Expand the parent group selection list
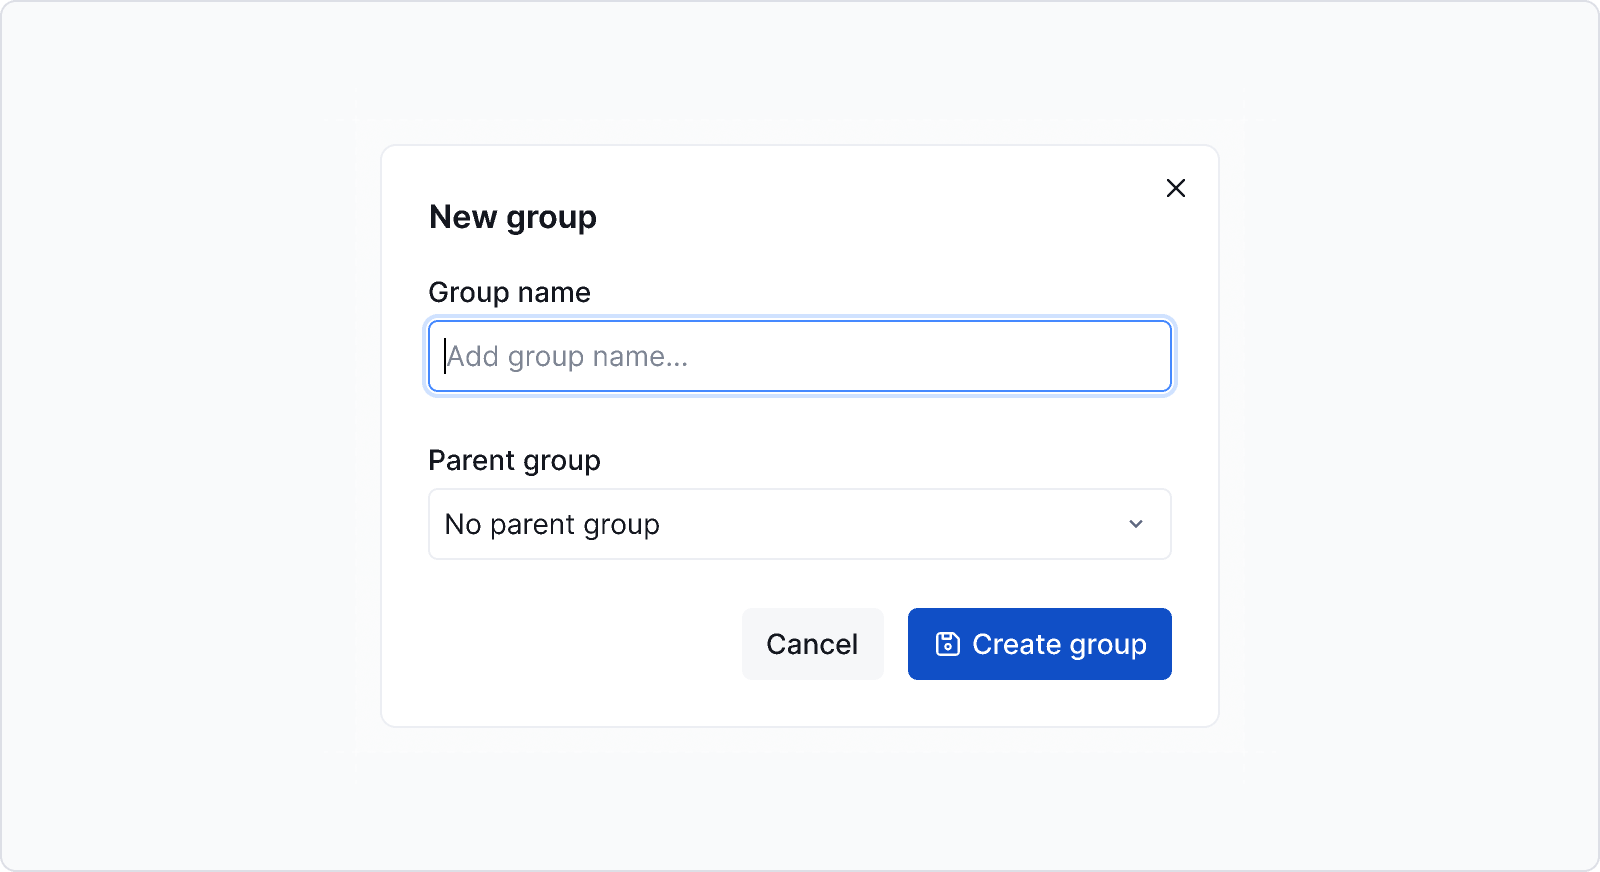The width and height of the screenshot is (1600, 872). pyautogui.click(x=799, y=524)
